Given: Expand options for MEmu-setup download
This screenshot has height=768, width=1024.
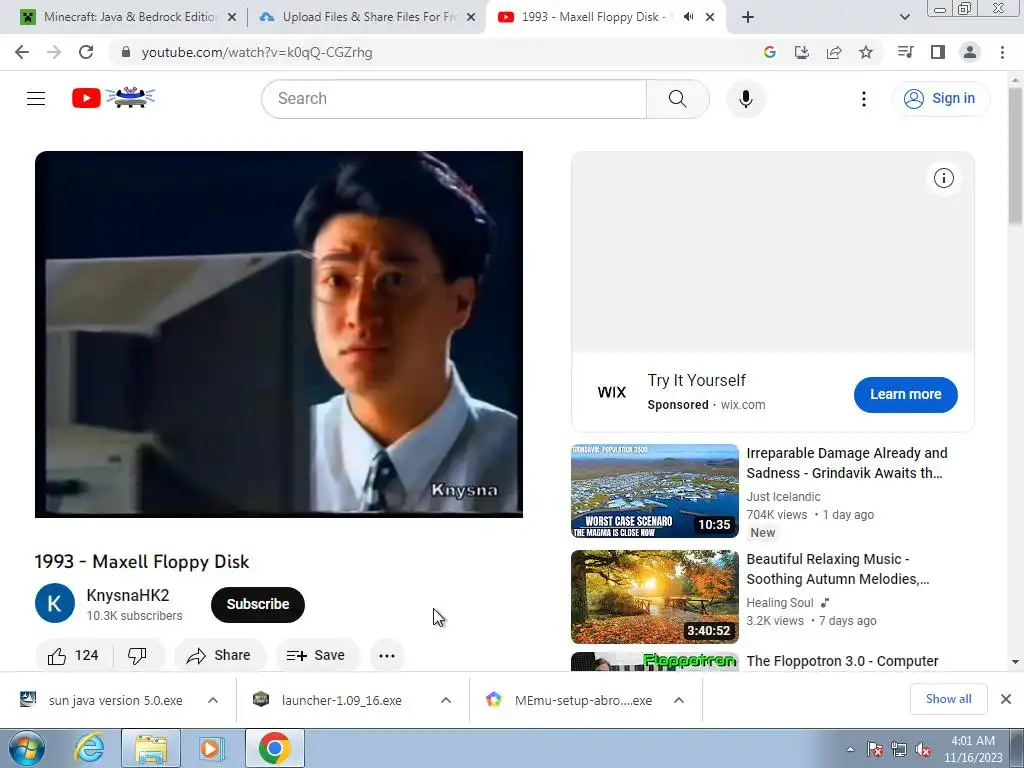Looking at the screenshot, I should [679, 700].
